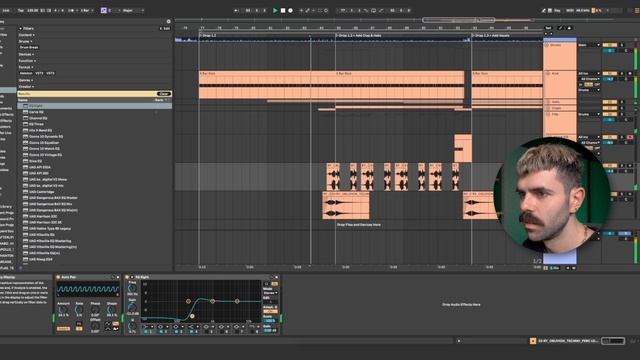Select the Native format filter tag

click(x=26, y=73)
